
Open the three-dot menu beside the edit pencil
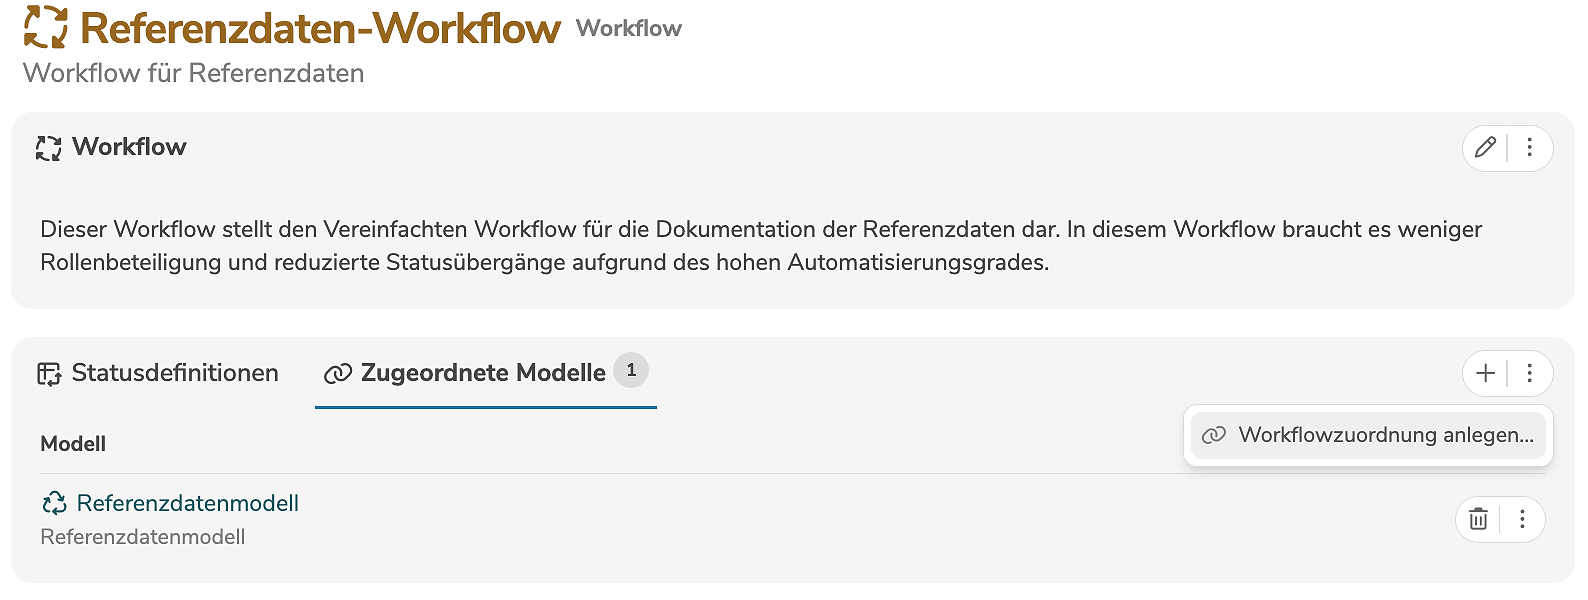pos(1528,148)
